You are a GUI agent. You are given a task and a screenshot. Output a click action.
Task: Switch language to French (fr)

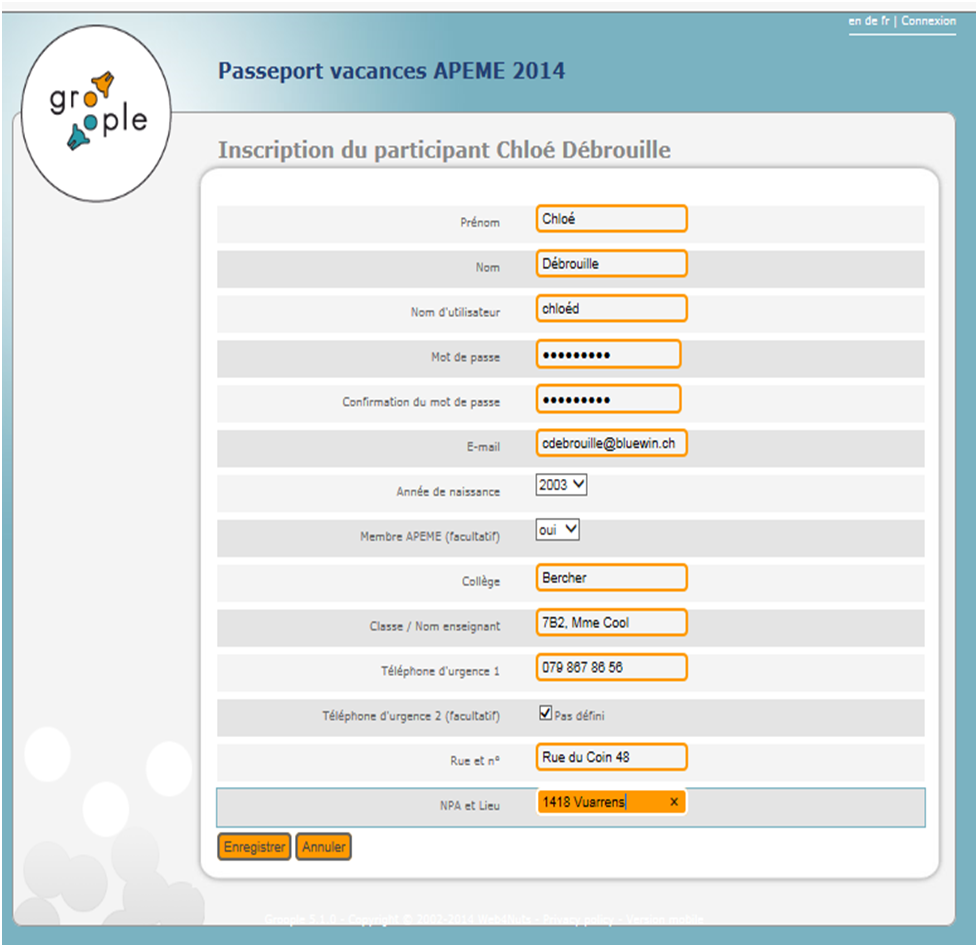[x=885, y=21]
